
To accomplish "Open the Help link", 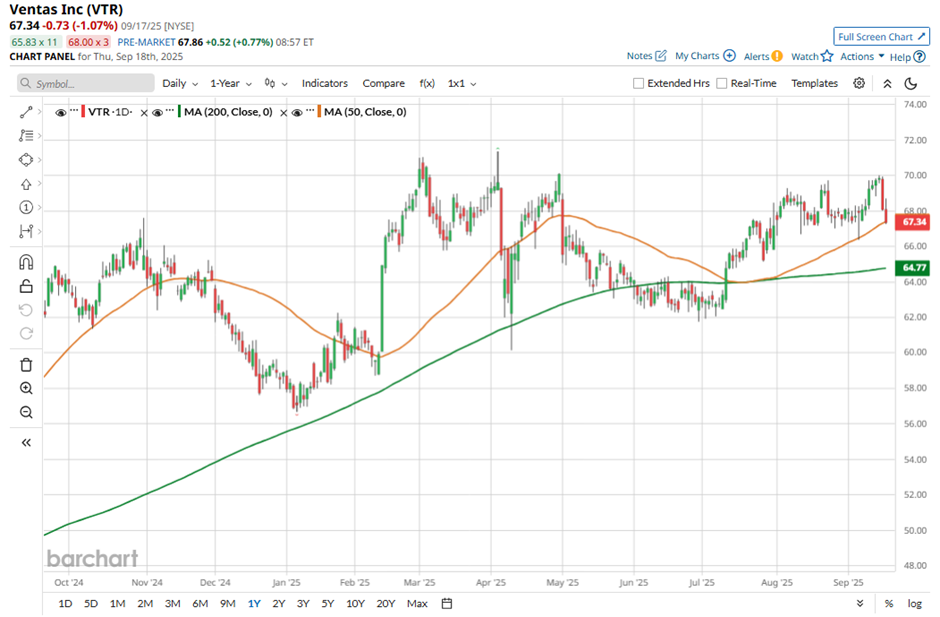I will coord(908,57).
